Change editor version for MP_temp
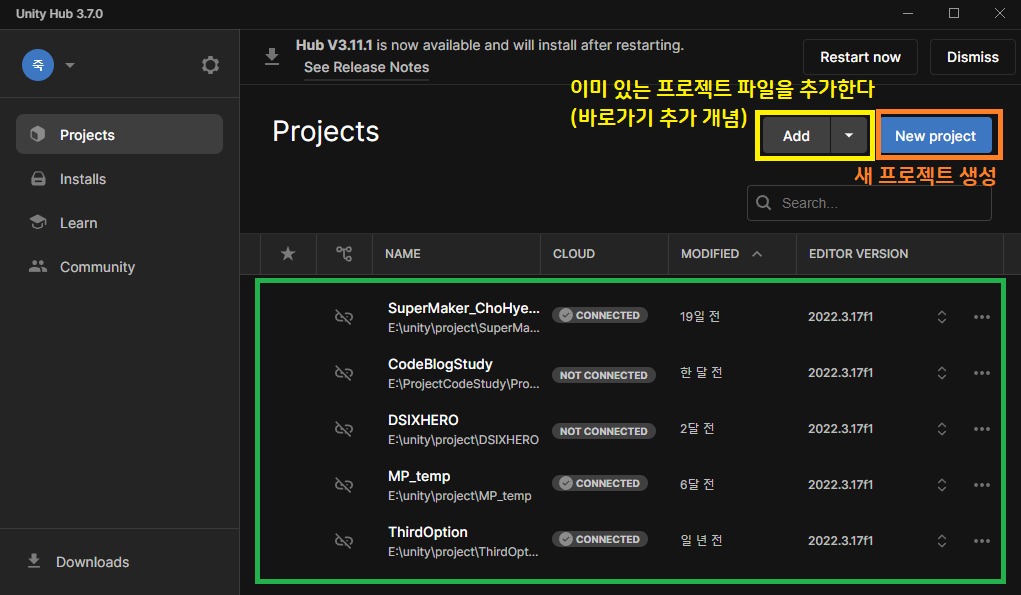Screen dimensions: 1021x595 coord(942,485)
